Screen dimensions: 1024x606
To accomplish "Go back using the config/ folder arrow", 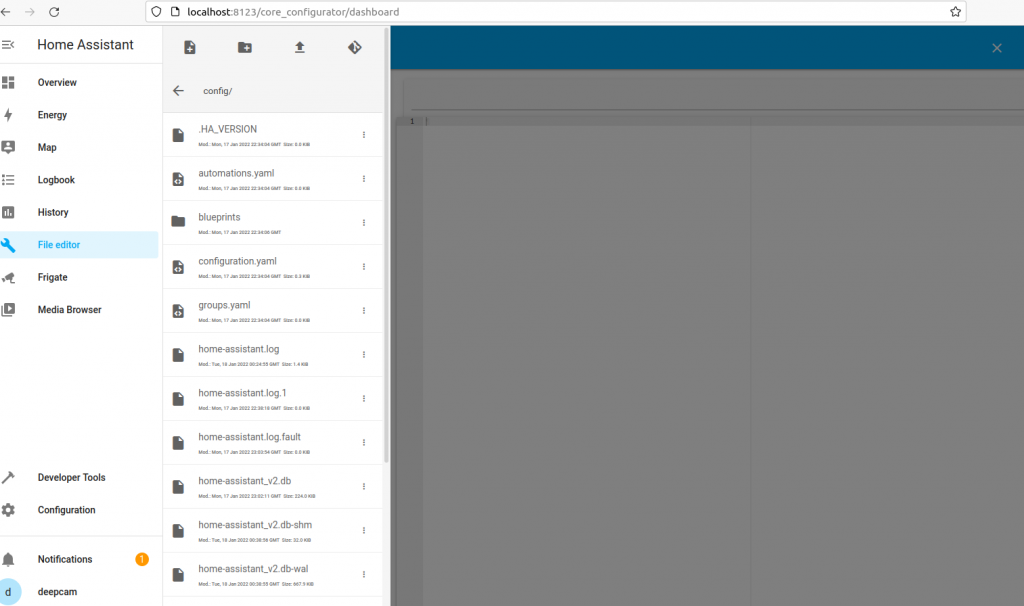I will (x=178, y=91).
